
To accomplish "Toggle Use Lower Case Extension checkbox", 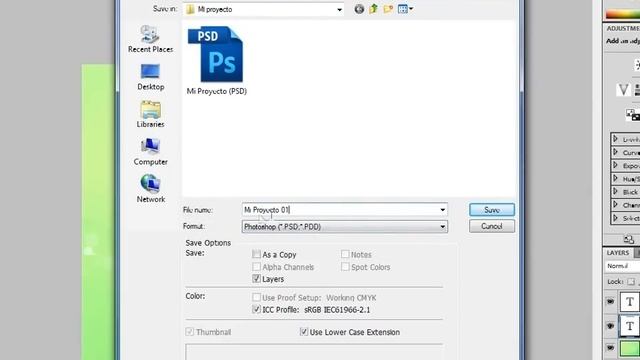I will 304,332.
